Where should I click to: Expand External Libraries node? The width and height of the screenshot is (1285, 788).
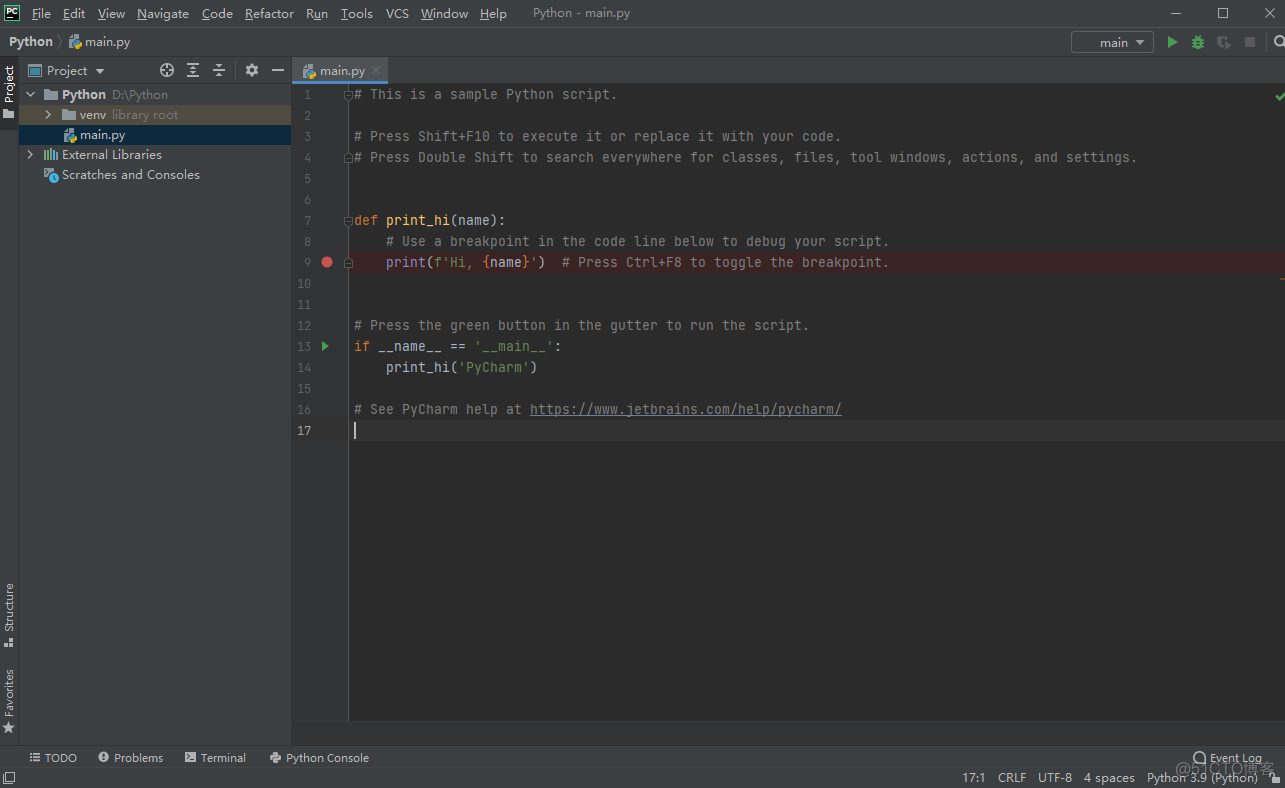tap(30, 154)
